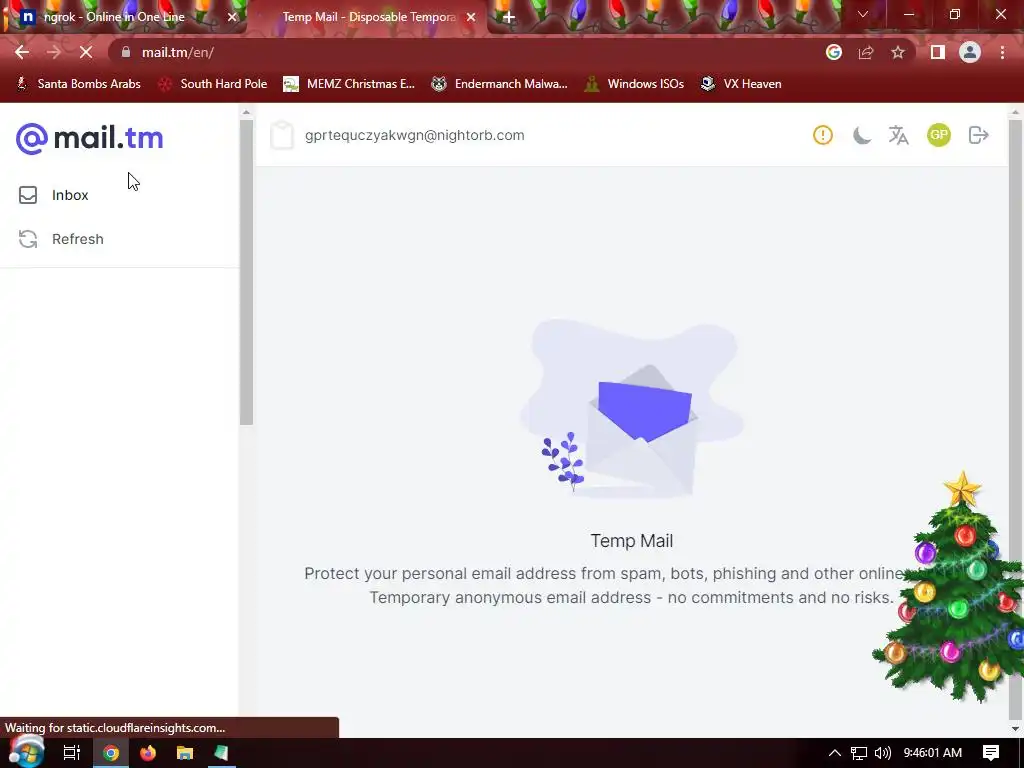Launch Firefox from the taskbar
The image size is (1024, 768).
click(x=148, y=753)
